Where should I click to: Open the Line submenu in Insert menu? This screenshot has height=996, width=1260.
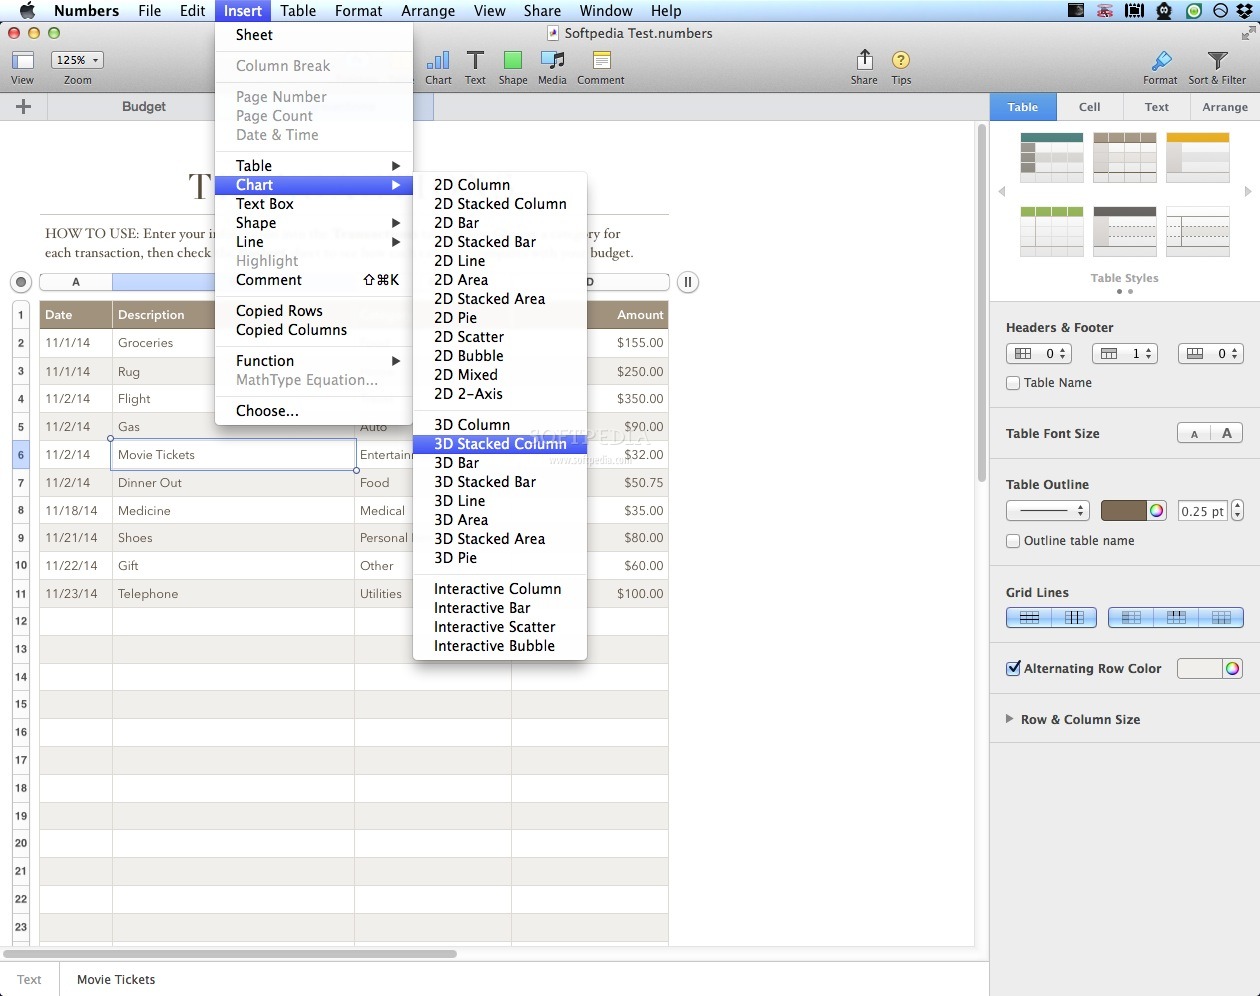tap(314, 242)
